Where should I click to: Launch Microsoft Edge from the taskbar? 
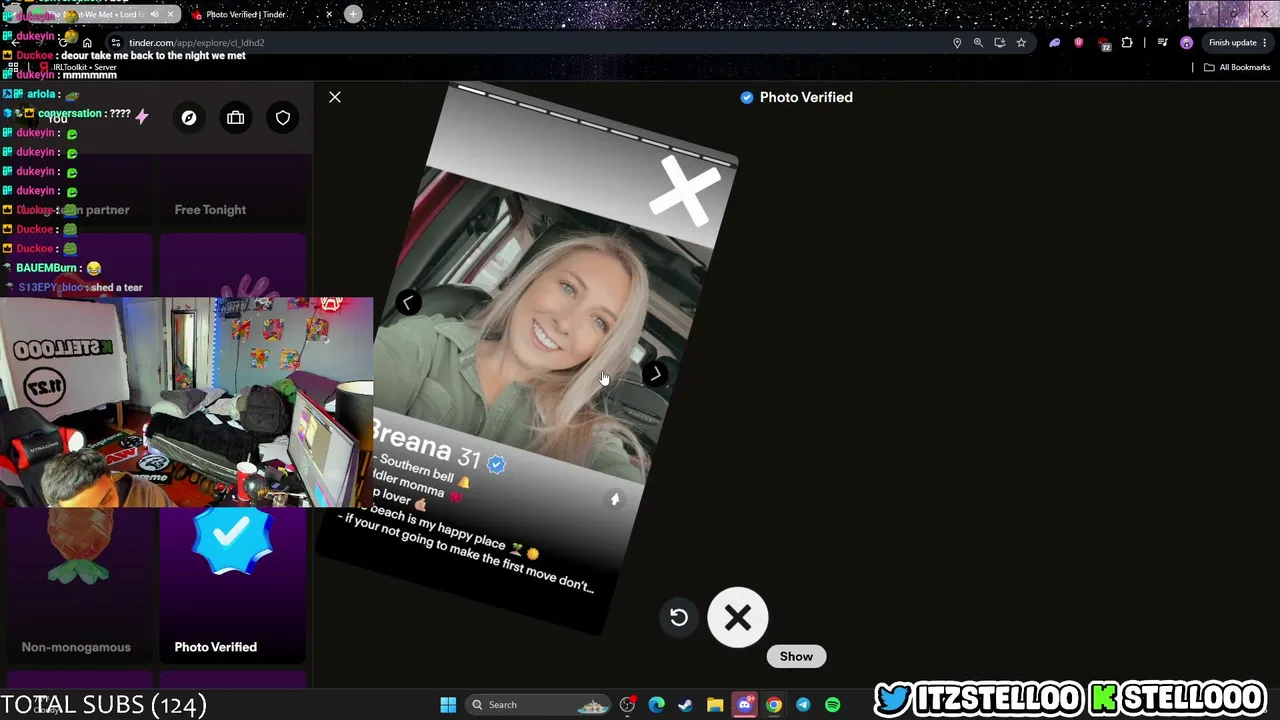pyautogui.click(x=657, y=705)
